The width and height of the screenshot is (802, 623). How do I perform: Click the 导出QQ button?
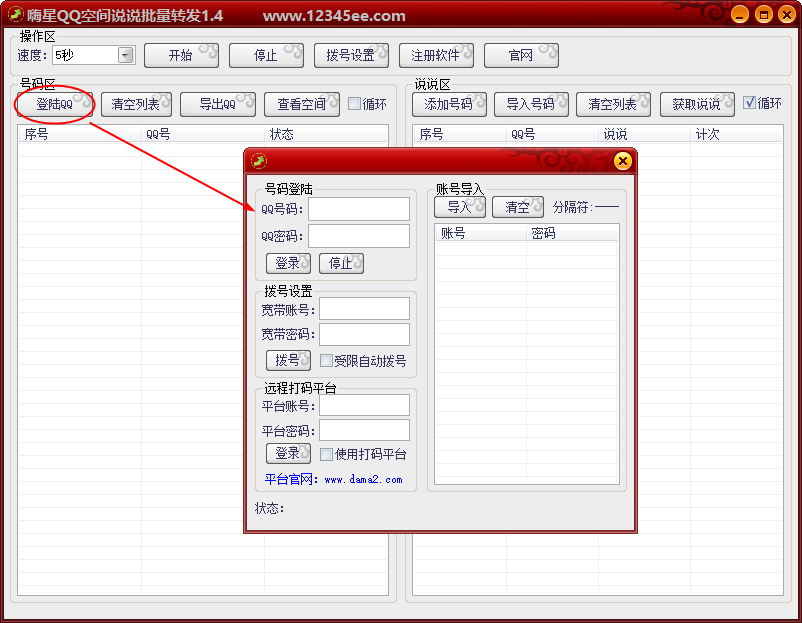tap(218, 104)
